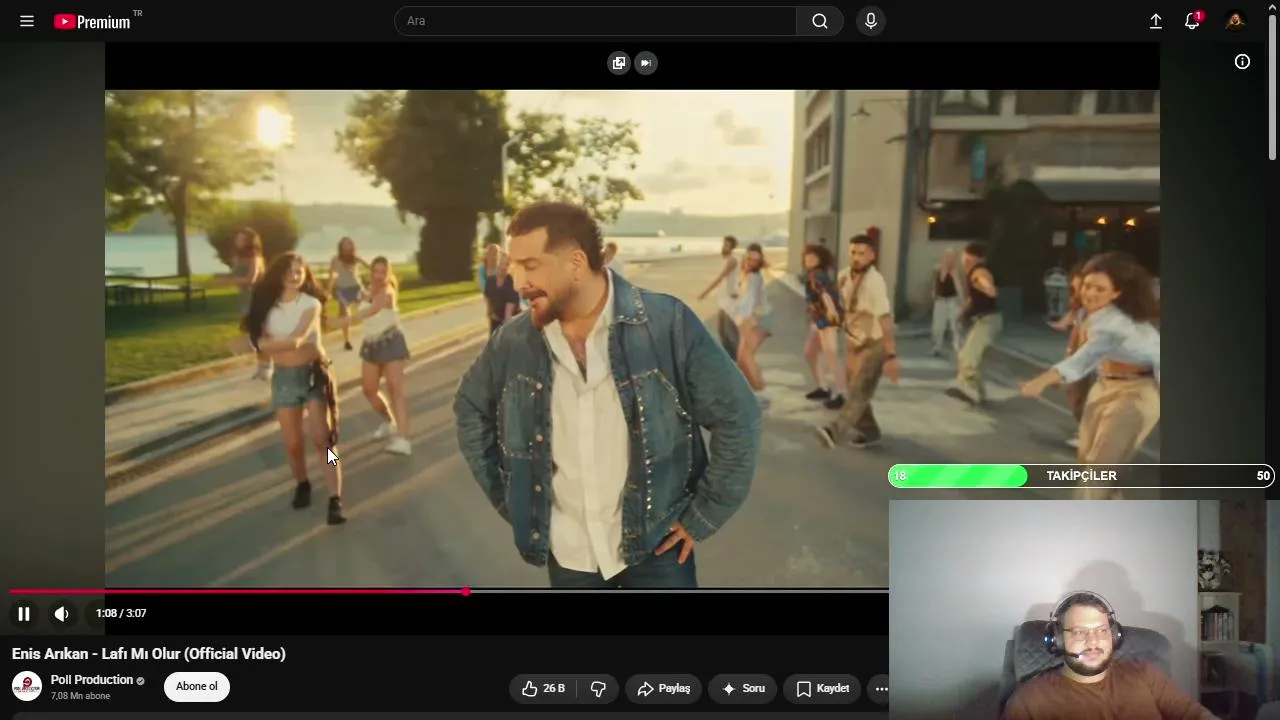Like the video (26 B)
This screenshot has height=720, width=1280.
[544, 689]
